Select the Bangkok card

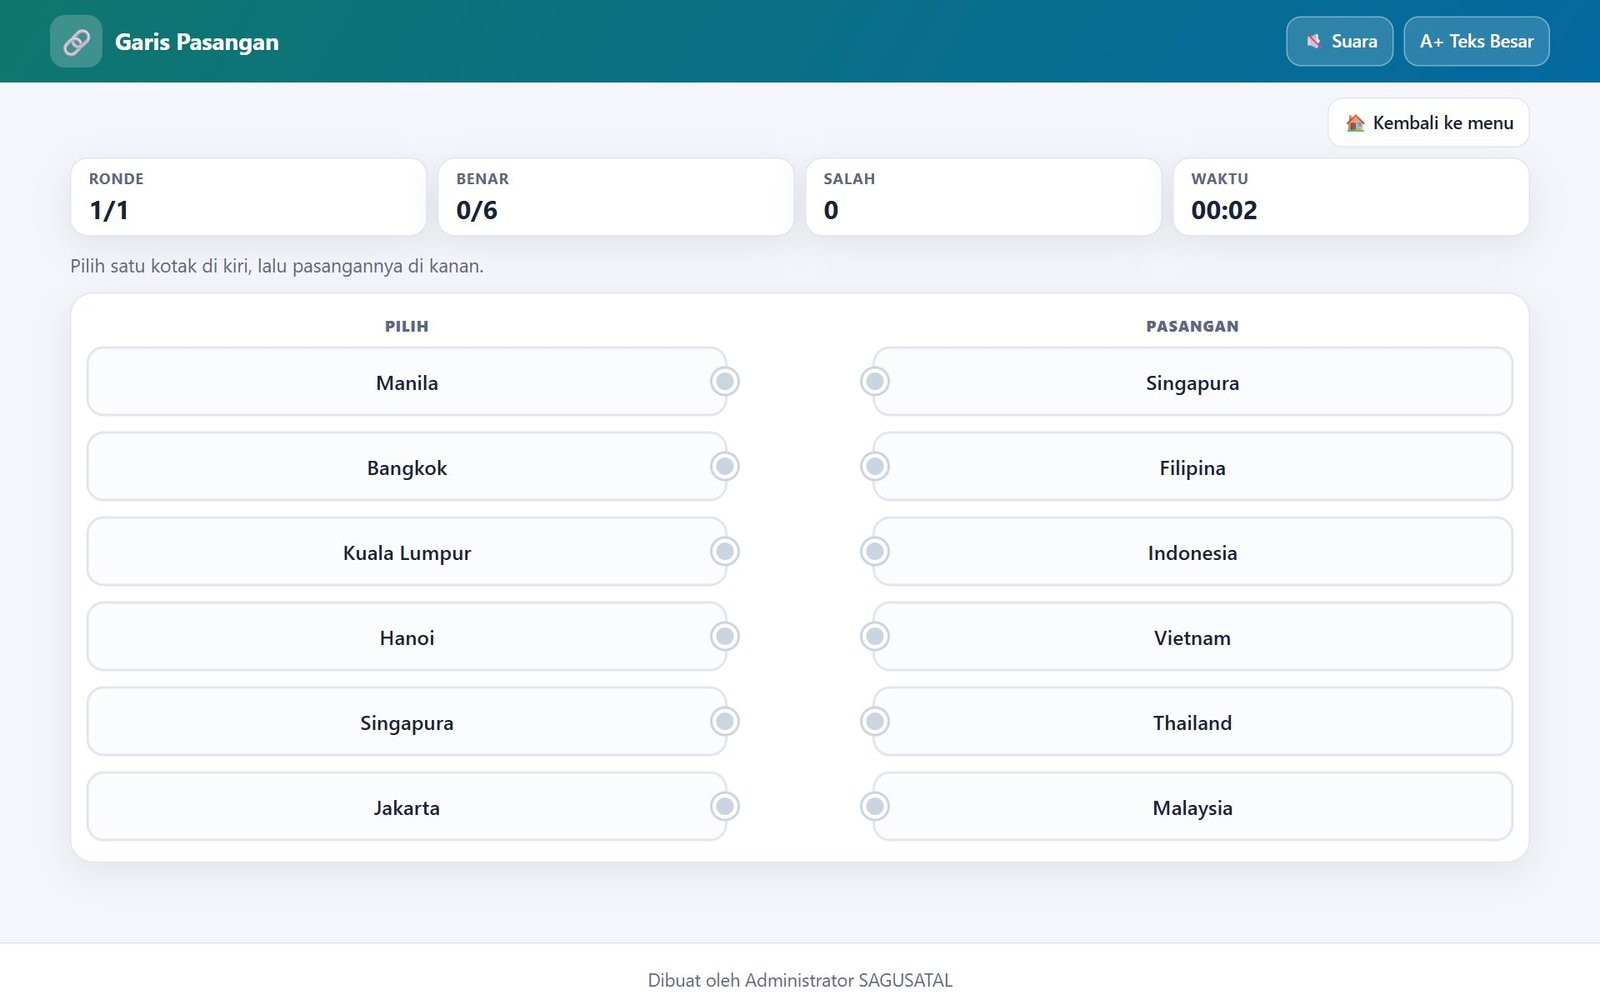[407, 466]
